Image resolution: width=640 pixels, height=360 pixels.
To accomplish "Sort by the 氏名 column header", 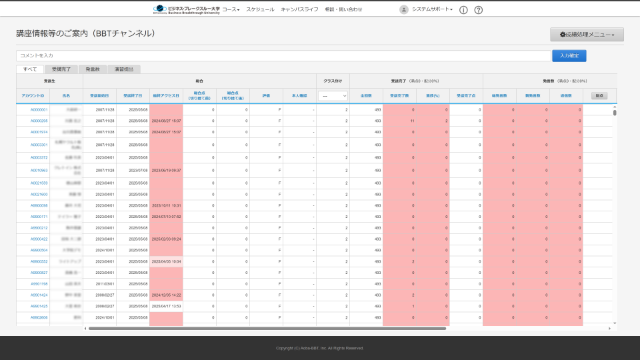I will point(66,96).
